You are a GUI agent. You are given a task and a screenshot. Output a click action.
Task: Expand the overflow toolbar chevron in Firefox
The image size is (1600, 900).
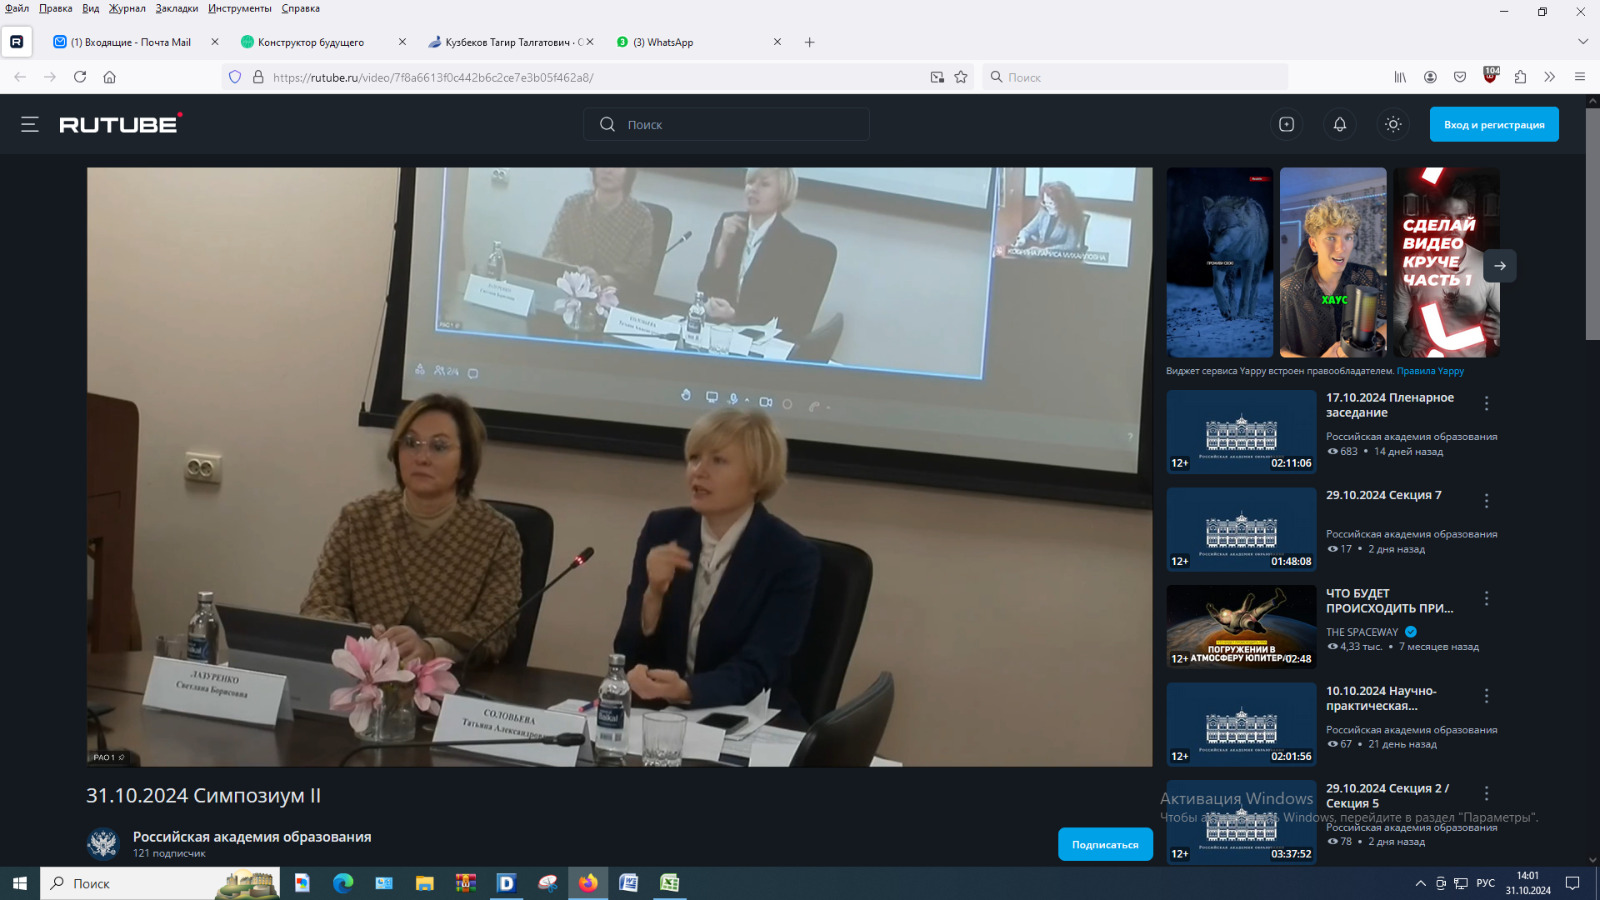[1549, 77]
